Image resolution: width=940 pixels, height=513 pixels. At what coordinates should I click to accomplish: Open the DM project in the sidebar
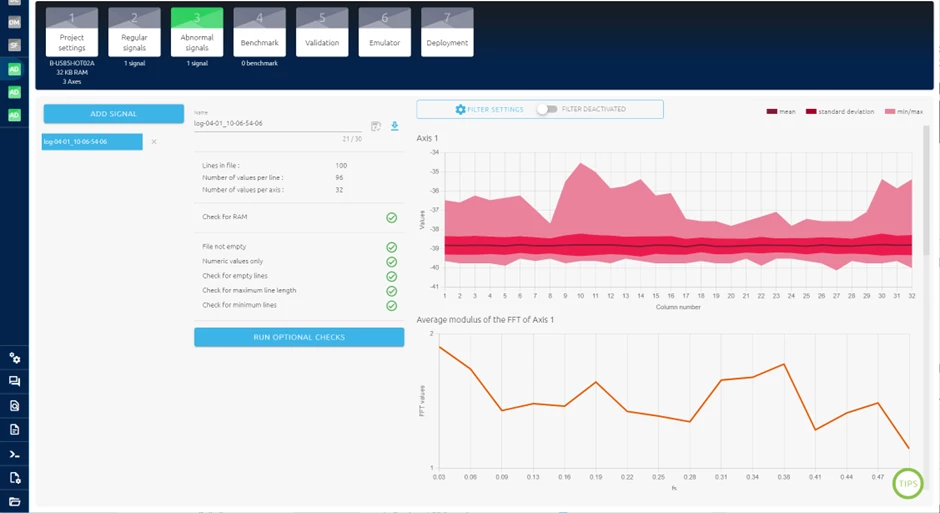point(14,23)
